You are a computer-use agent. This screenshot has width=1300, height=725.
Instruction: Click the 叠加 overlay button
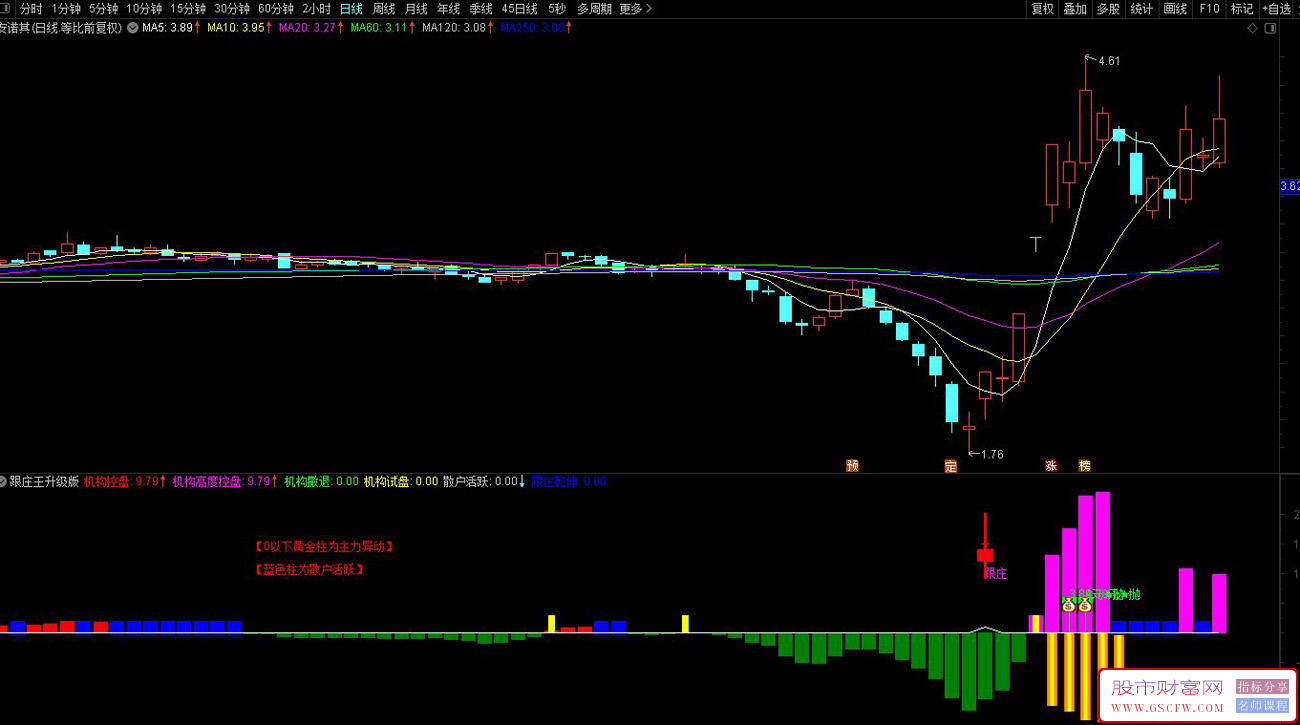[x=1075, y=8]
